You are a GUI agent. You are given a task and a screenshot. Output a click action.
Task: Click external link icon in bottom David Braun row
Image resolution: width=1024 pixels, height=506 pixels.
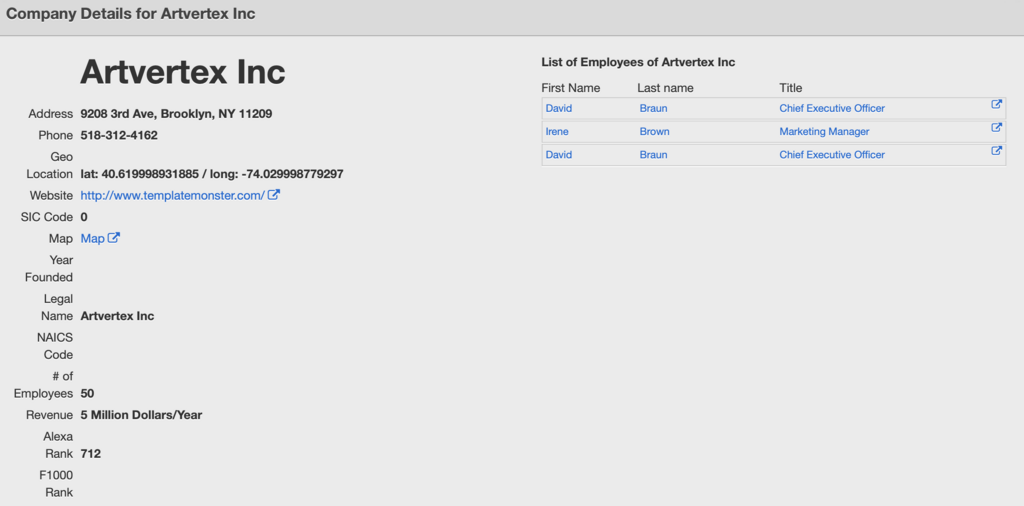point(996,151)
